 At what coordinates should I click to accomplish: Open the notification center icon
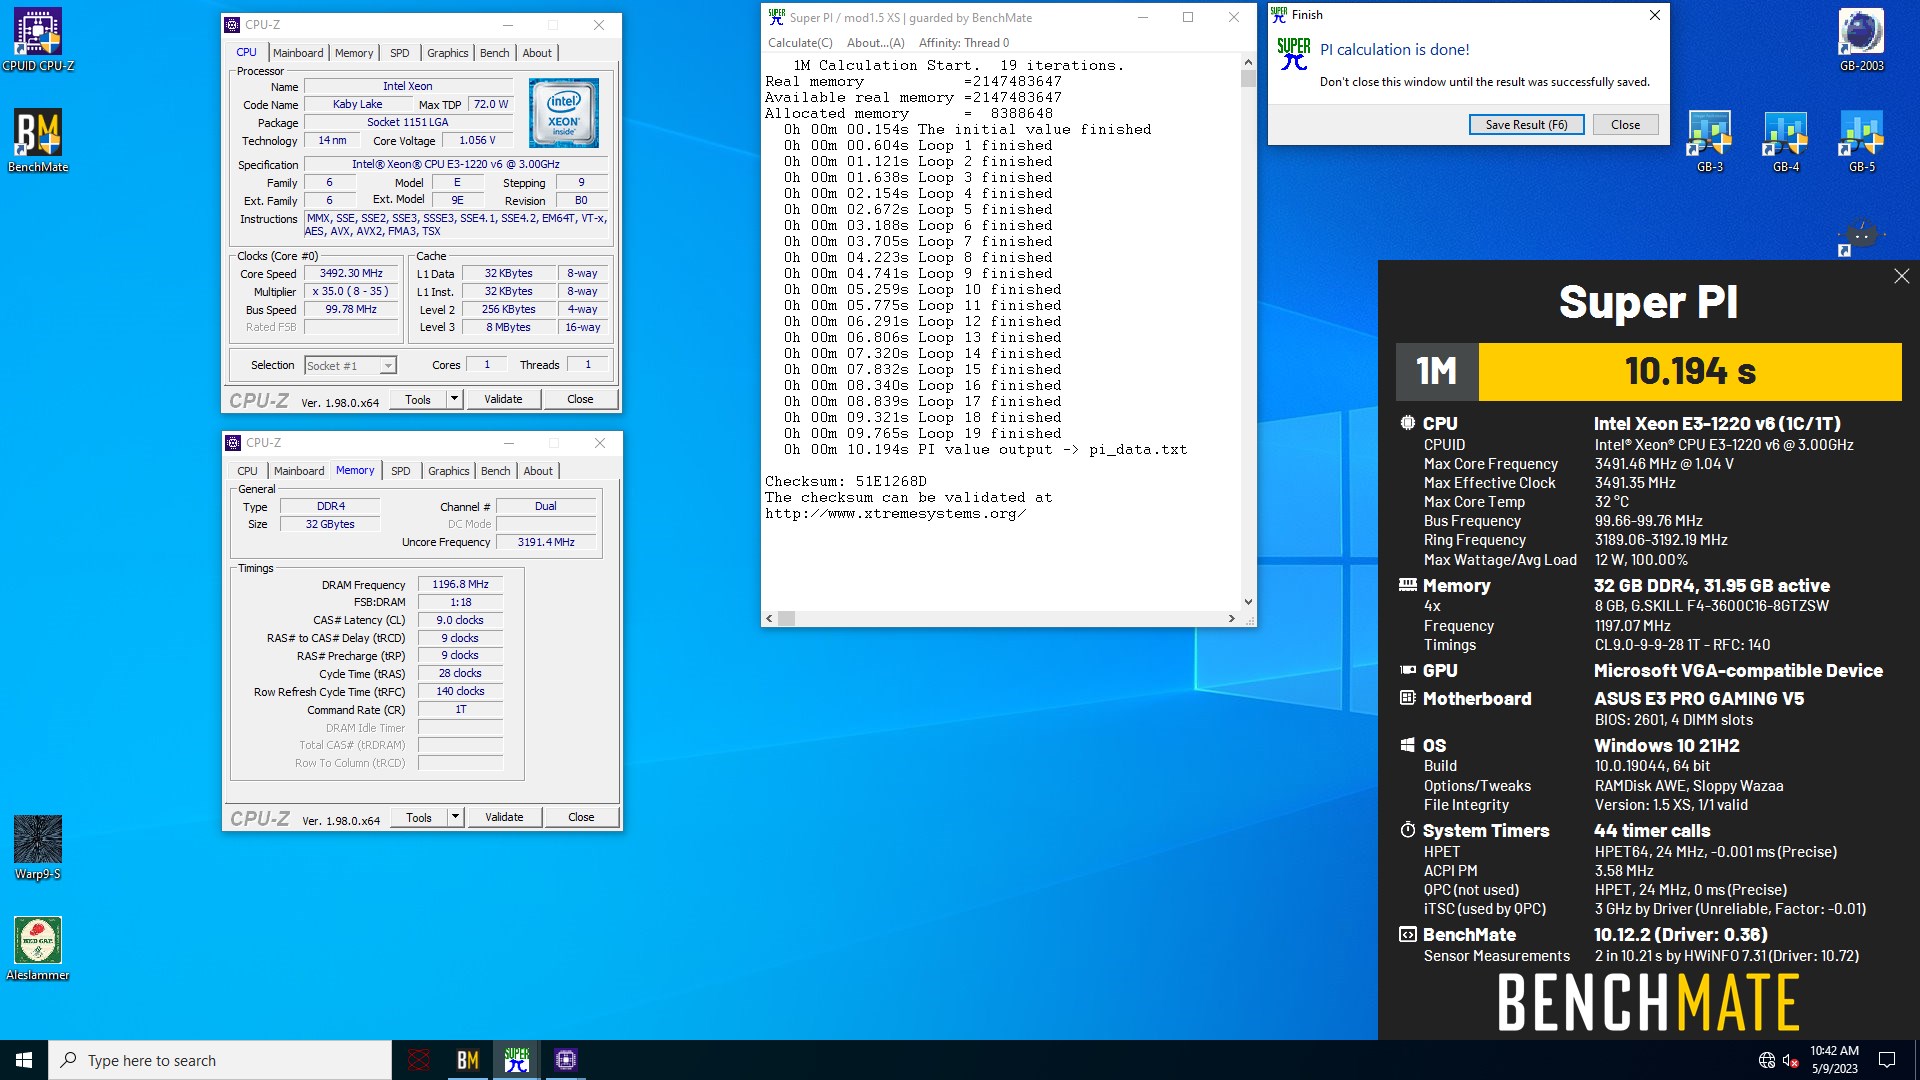click(x=1887, y=1060)
